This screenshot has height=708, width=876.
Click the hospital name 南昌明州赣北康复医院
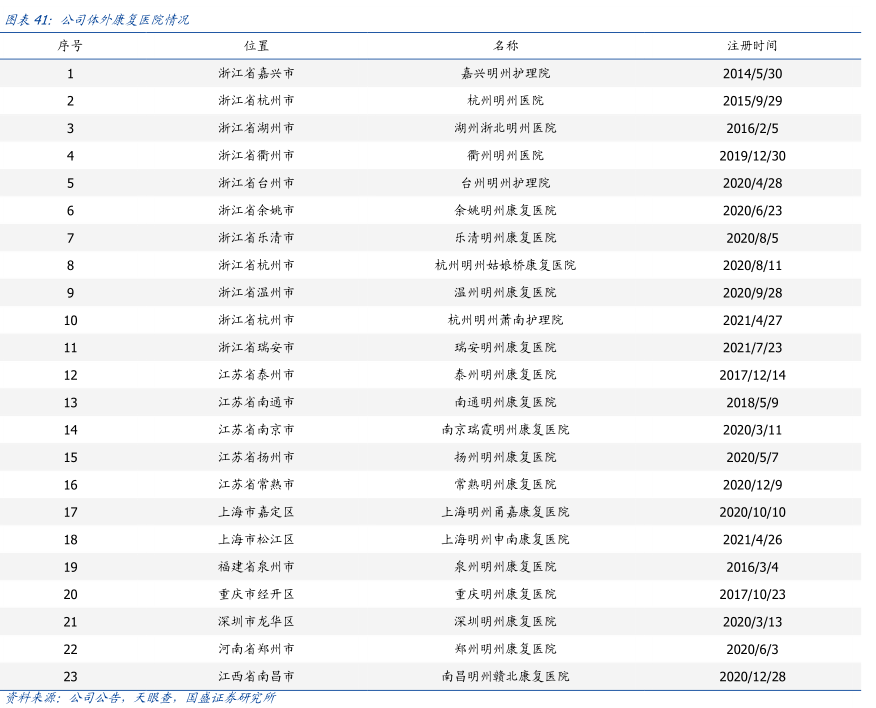click(x=506, y=676)
